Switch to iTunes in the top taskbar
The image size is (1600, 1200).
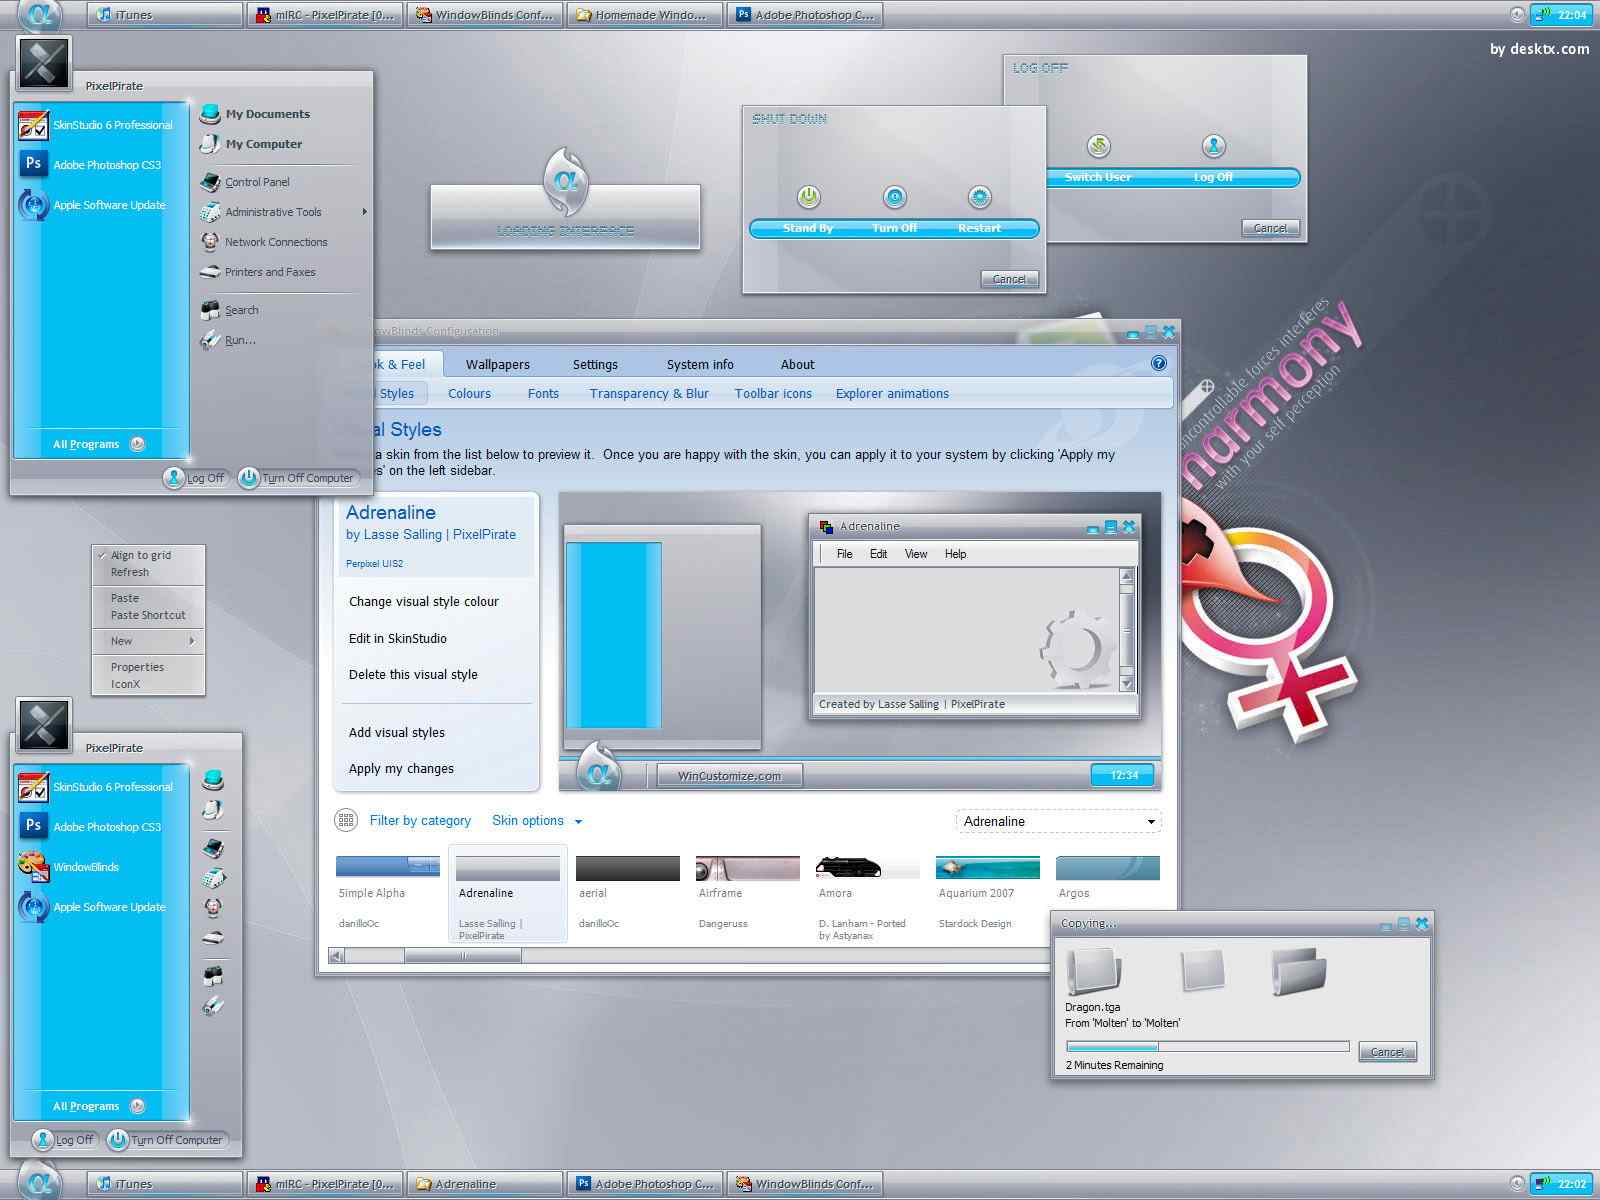click(x=165, y=15)
